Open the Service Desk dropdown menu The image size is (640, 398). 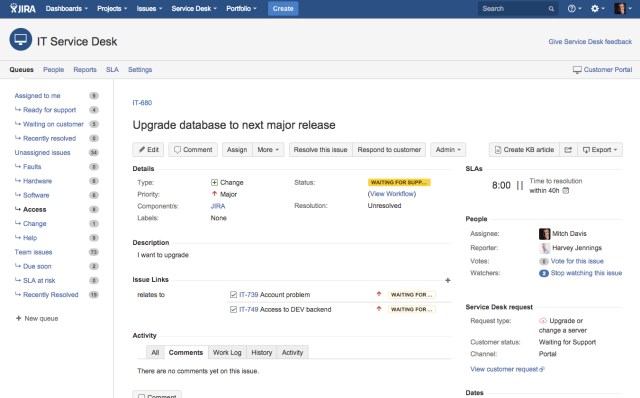pyautogui.click(x=194, y=9)
